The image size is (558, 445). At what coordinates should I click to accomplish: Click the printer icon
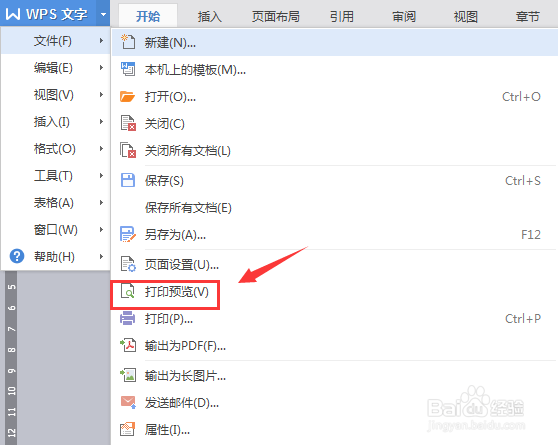(127, 318)
